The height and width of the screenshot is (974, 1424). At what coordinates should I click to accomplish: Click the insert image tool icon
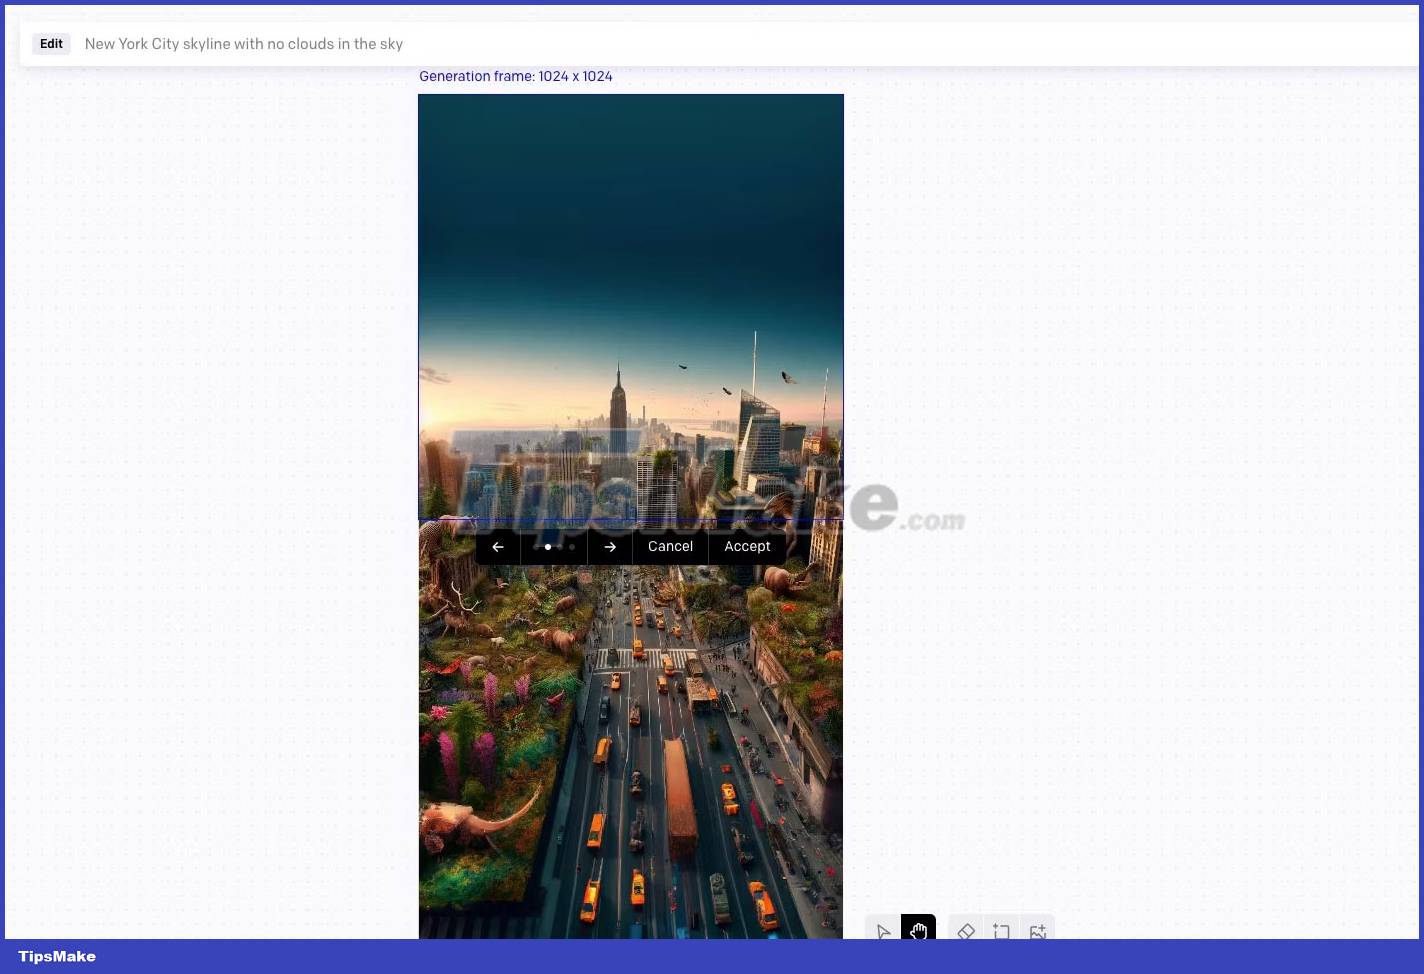click(1038, 931)
